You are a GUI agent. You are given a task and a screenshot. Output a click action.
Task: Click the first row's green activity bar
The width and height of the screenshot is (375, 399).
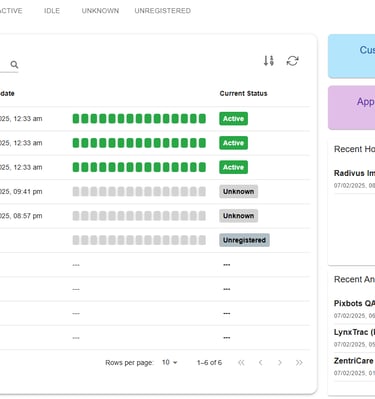(139, 119)
